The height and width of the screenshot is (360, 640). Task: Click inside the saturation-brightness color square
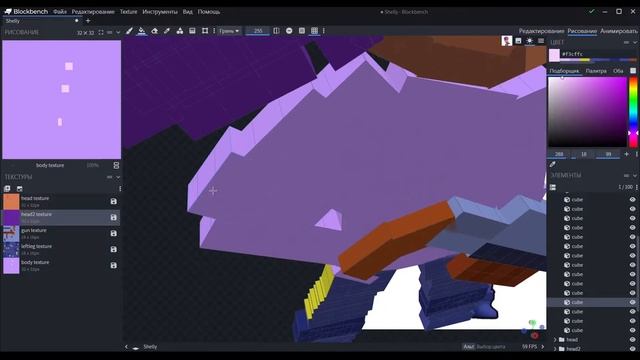[587, 112]
